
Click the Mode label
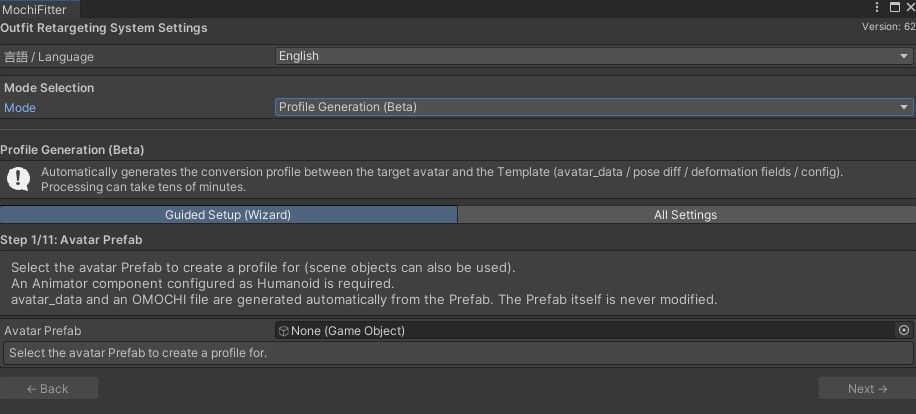20,108
